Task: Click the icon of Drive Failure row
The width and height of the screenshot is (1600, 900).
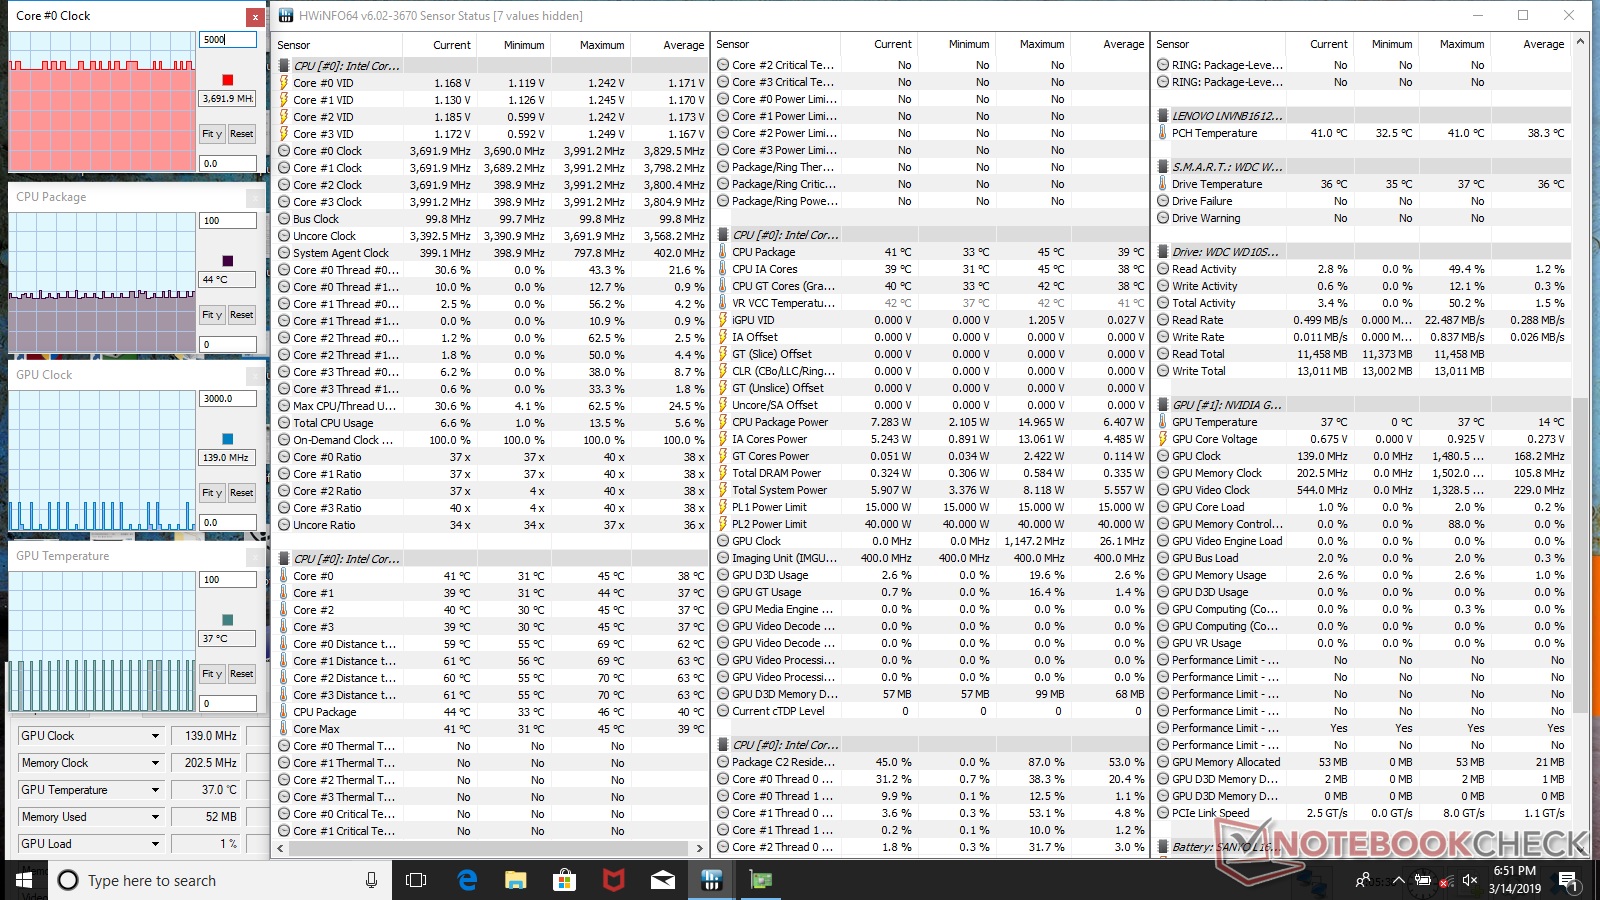Action: 1163,201
